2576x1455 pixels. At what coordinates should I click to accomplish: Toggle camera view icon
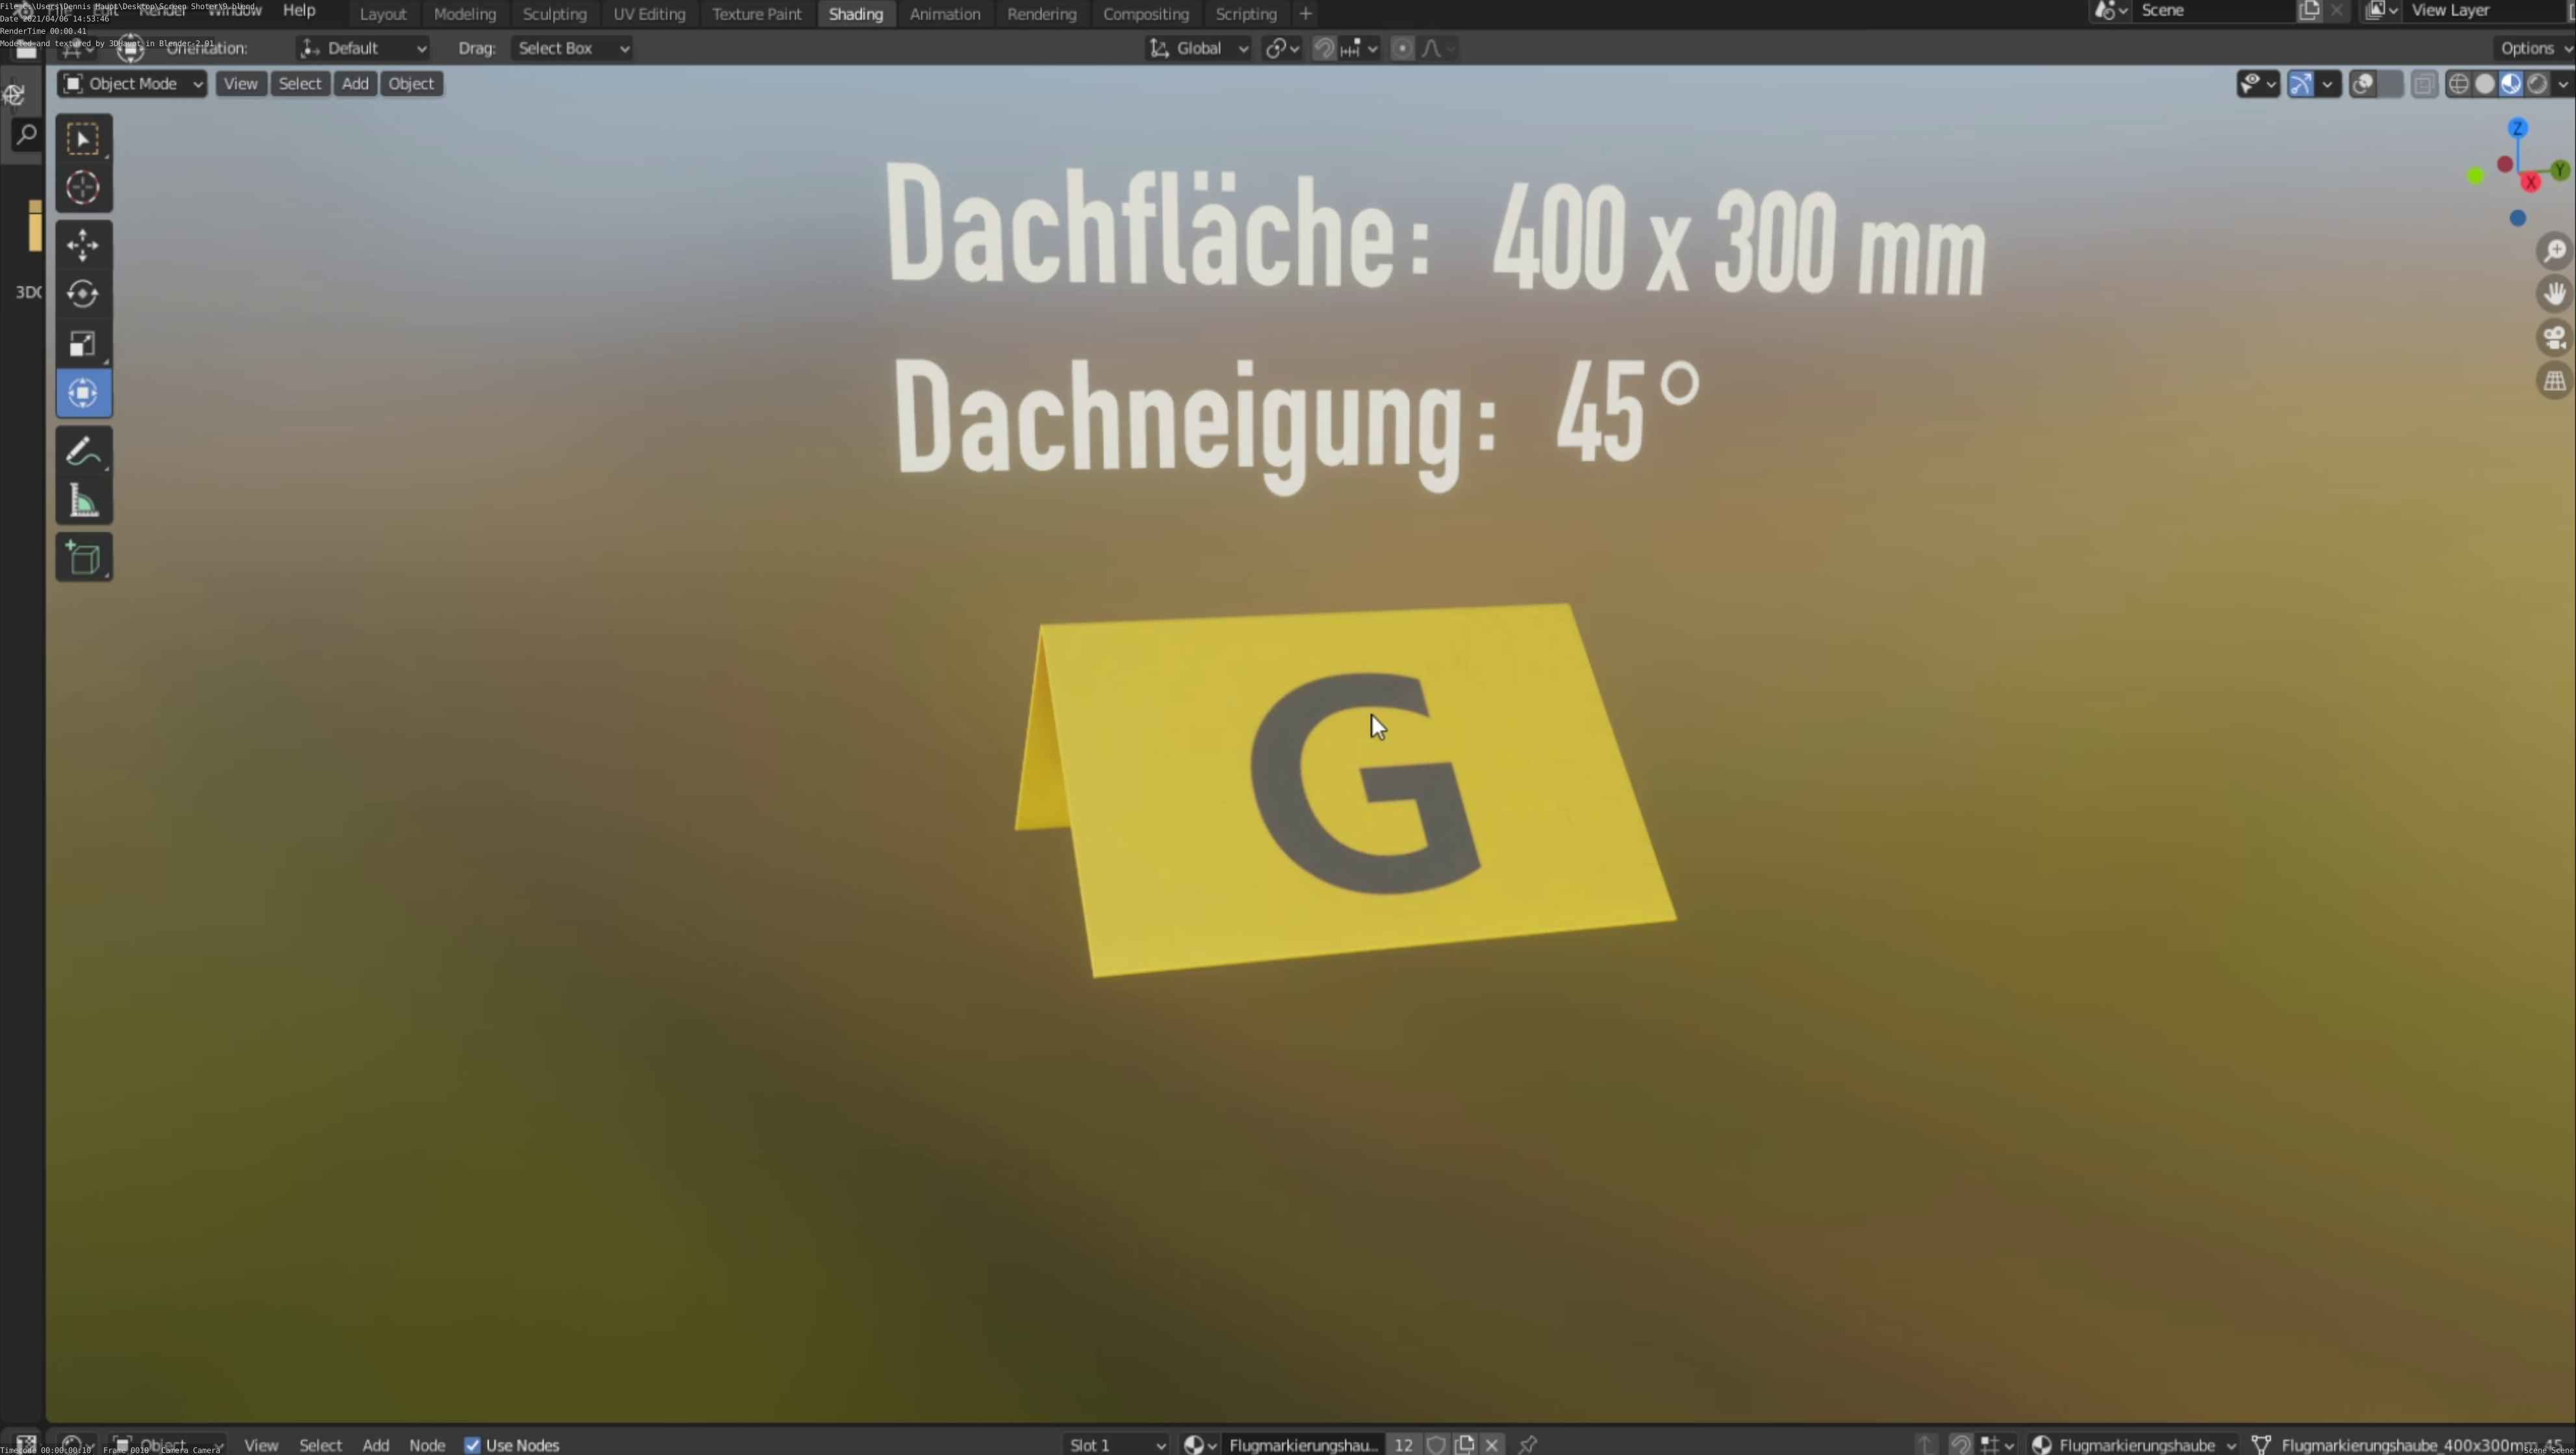tap(2555, 338)
